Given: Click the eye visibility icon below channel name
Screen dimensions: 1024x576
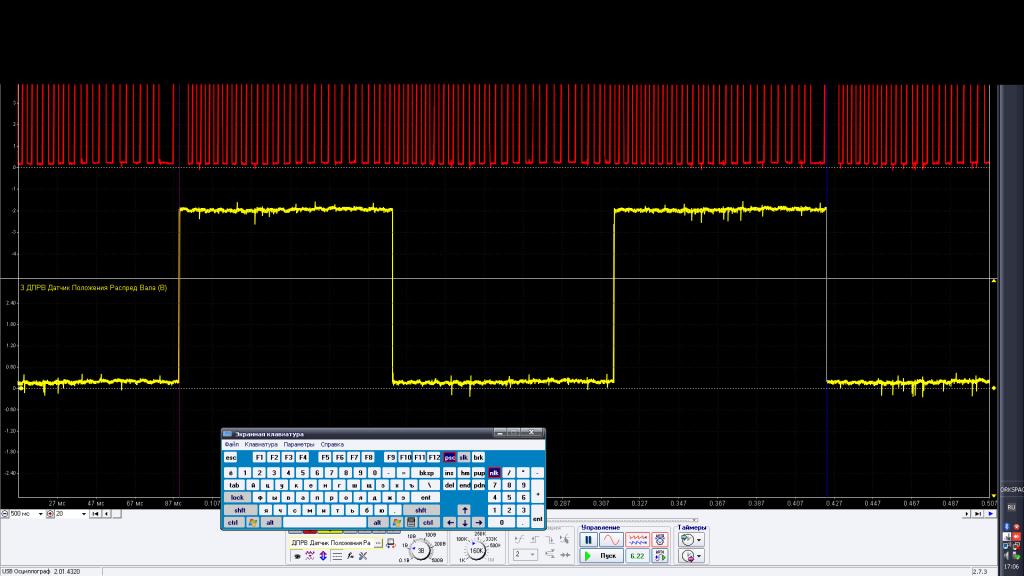Looking at the screenshot, I should pos(297,556).
